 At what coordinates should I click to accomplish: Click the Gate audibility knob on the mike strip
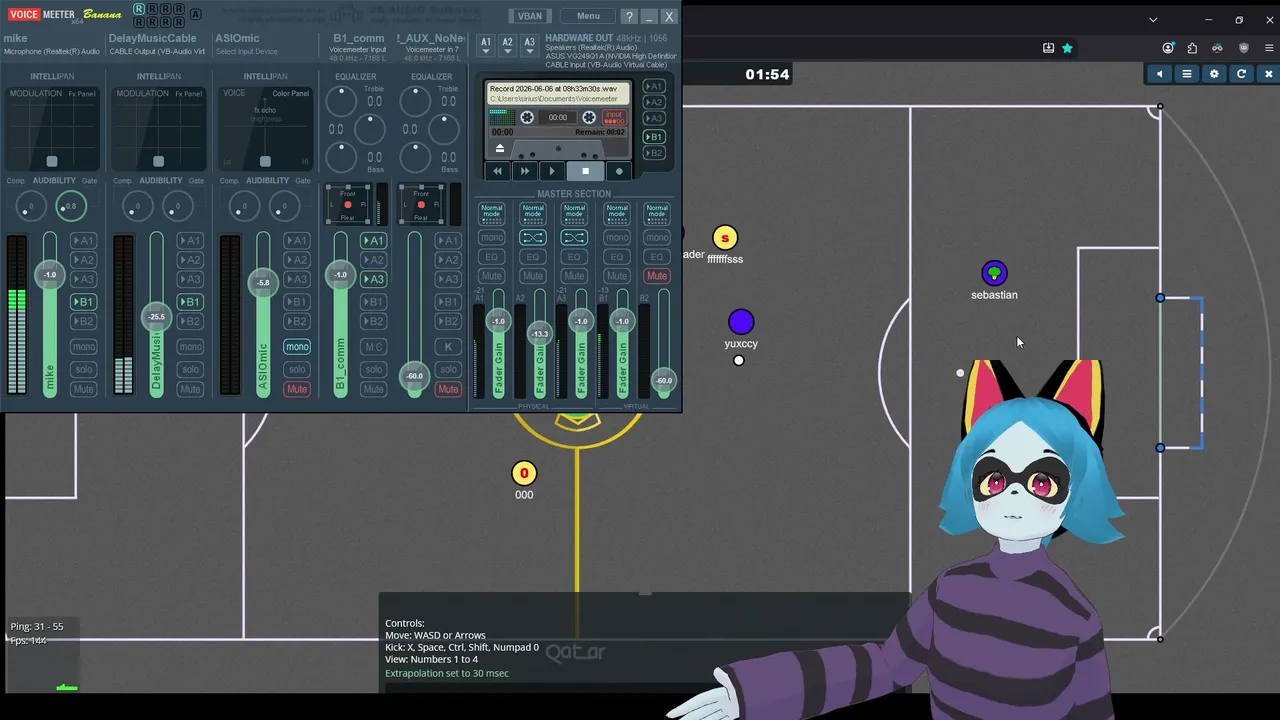(70, 206)
